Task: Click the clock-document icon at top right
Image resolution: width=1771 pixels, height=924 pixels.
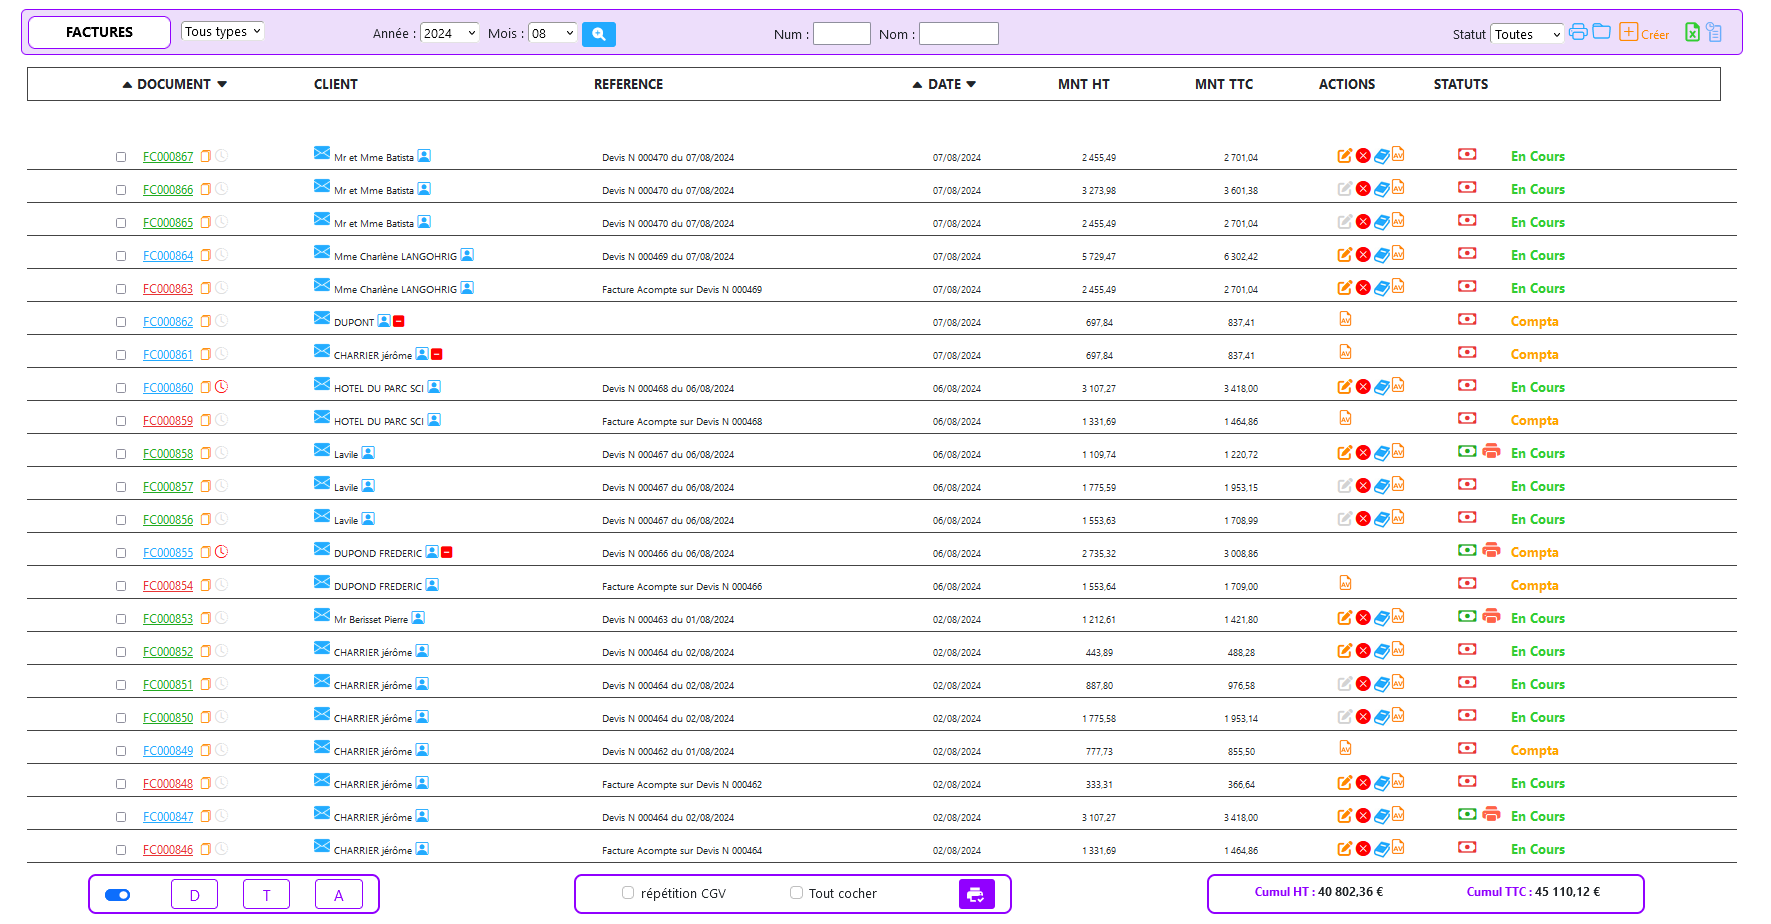Action: pos(1714,32)
